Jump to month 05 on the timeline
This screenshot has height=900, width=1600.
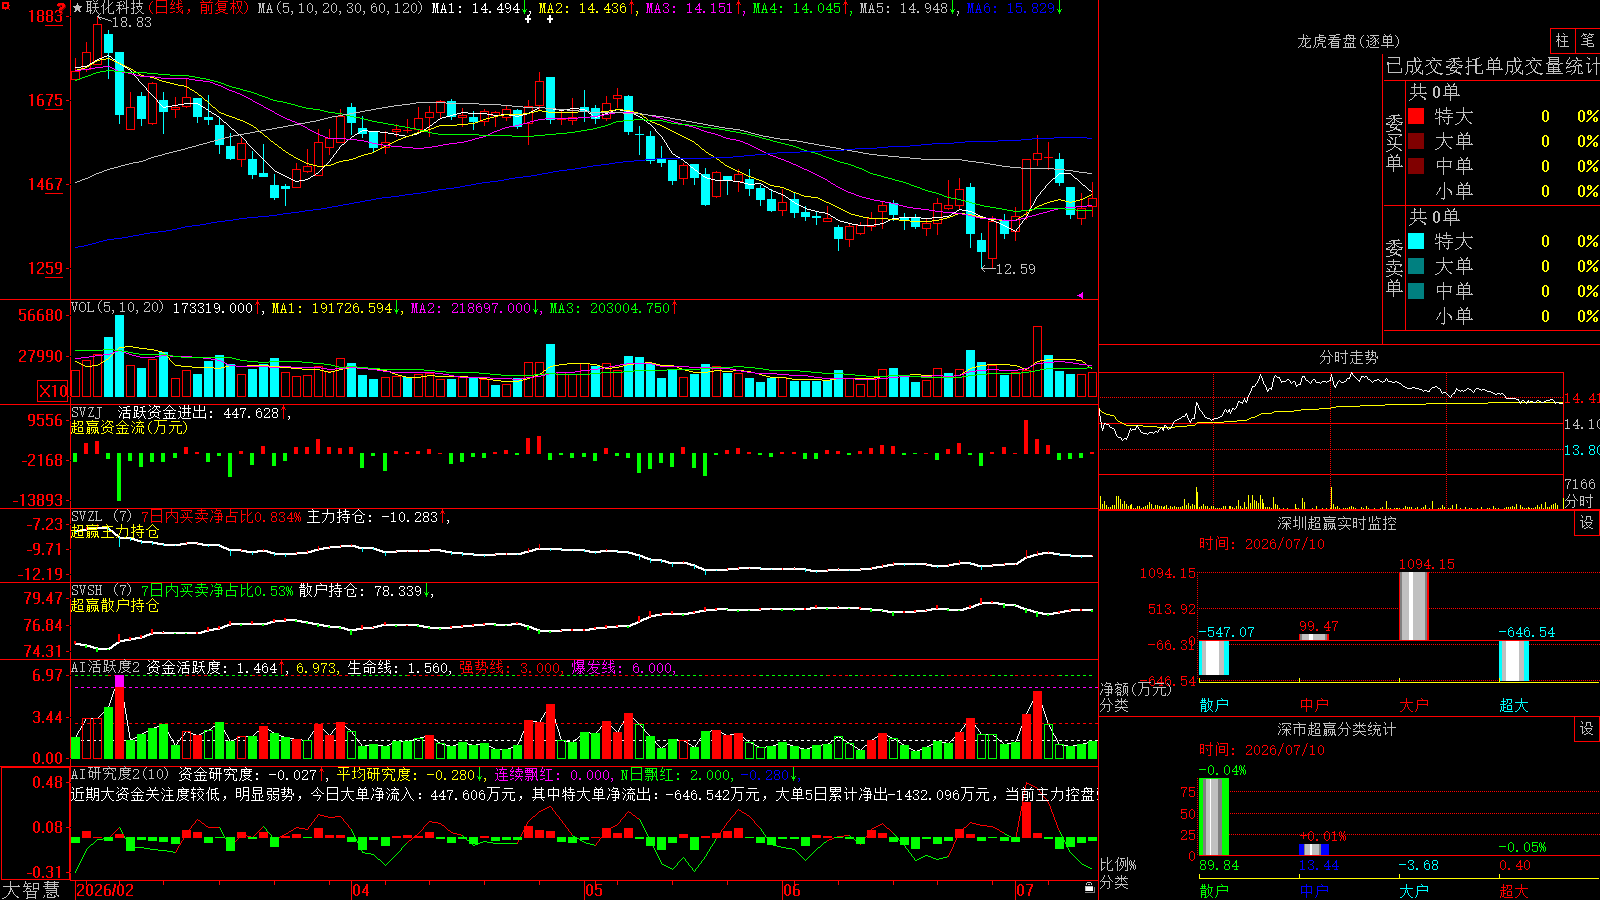pos(594,890)
